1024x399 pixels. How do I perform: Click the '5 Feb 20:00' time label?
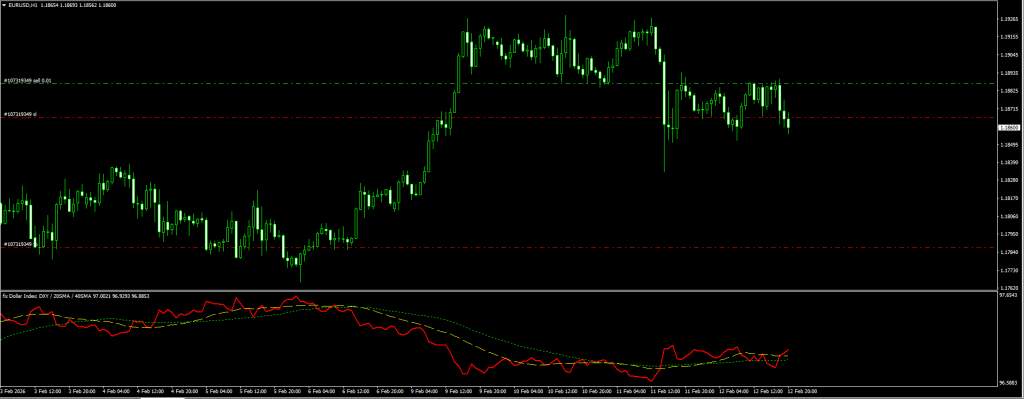(286, 391)
